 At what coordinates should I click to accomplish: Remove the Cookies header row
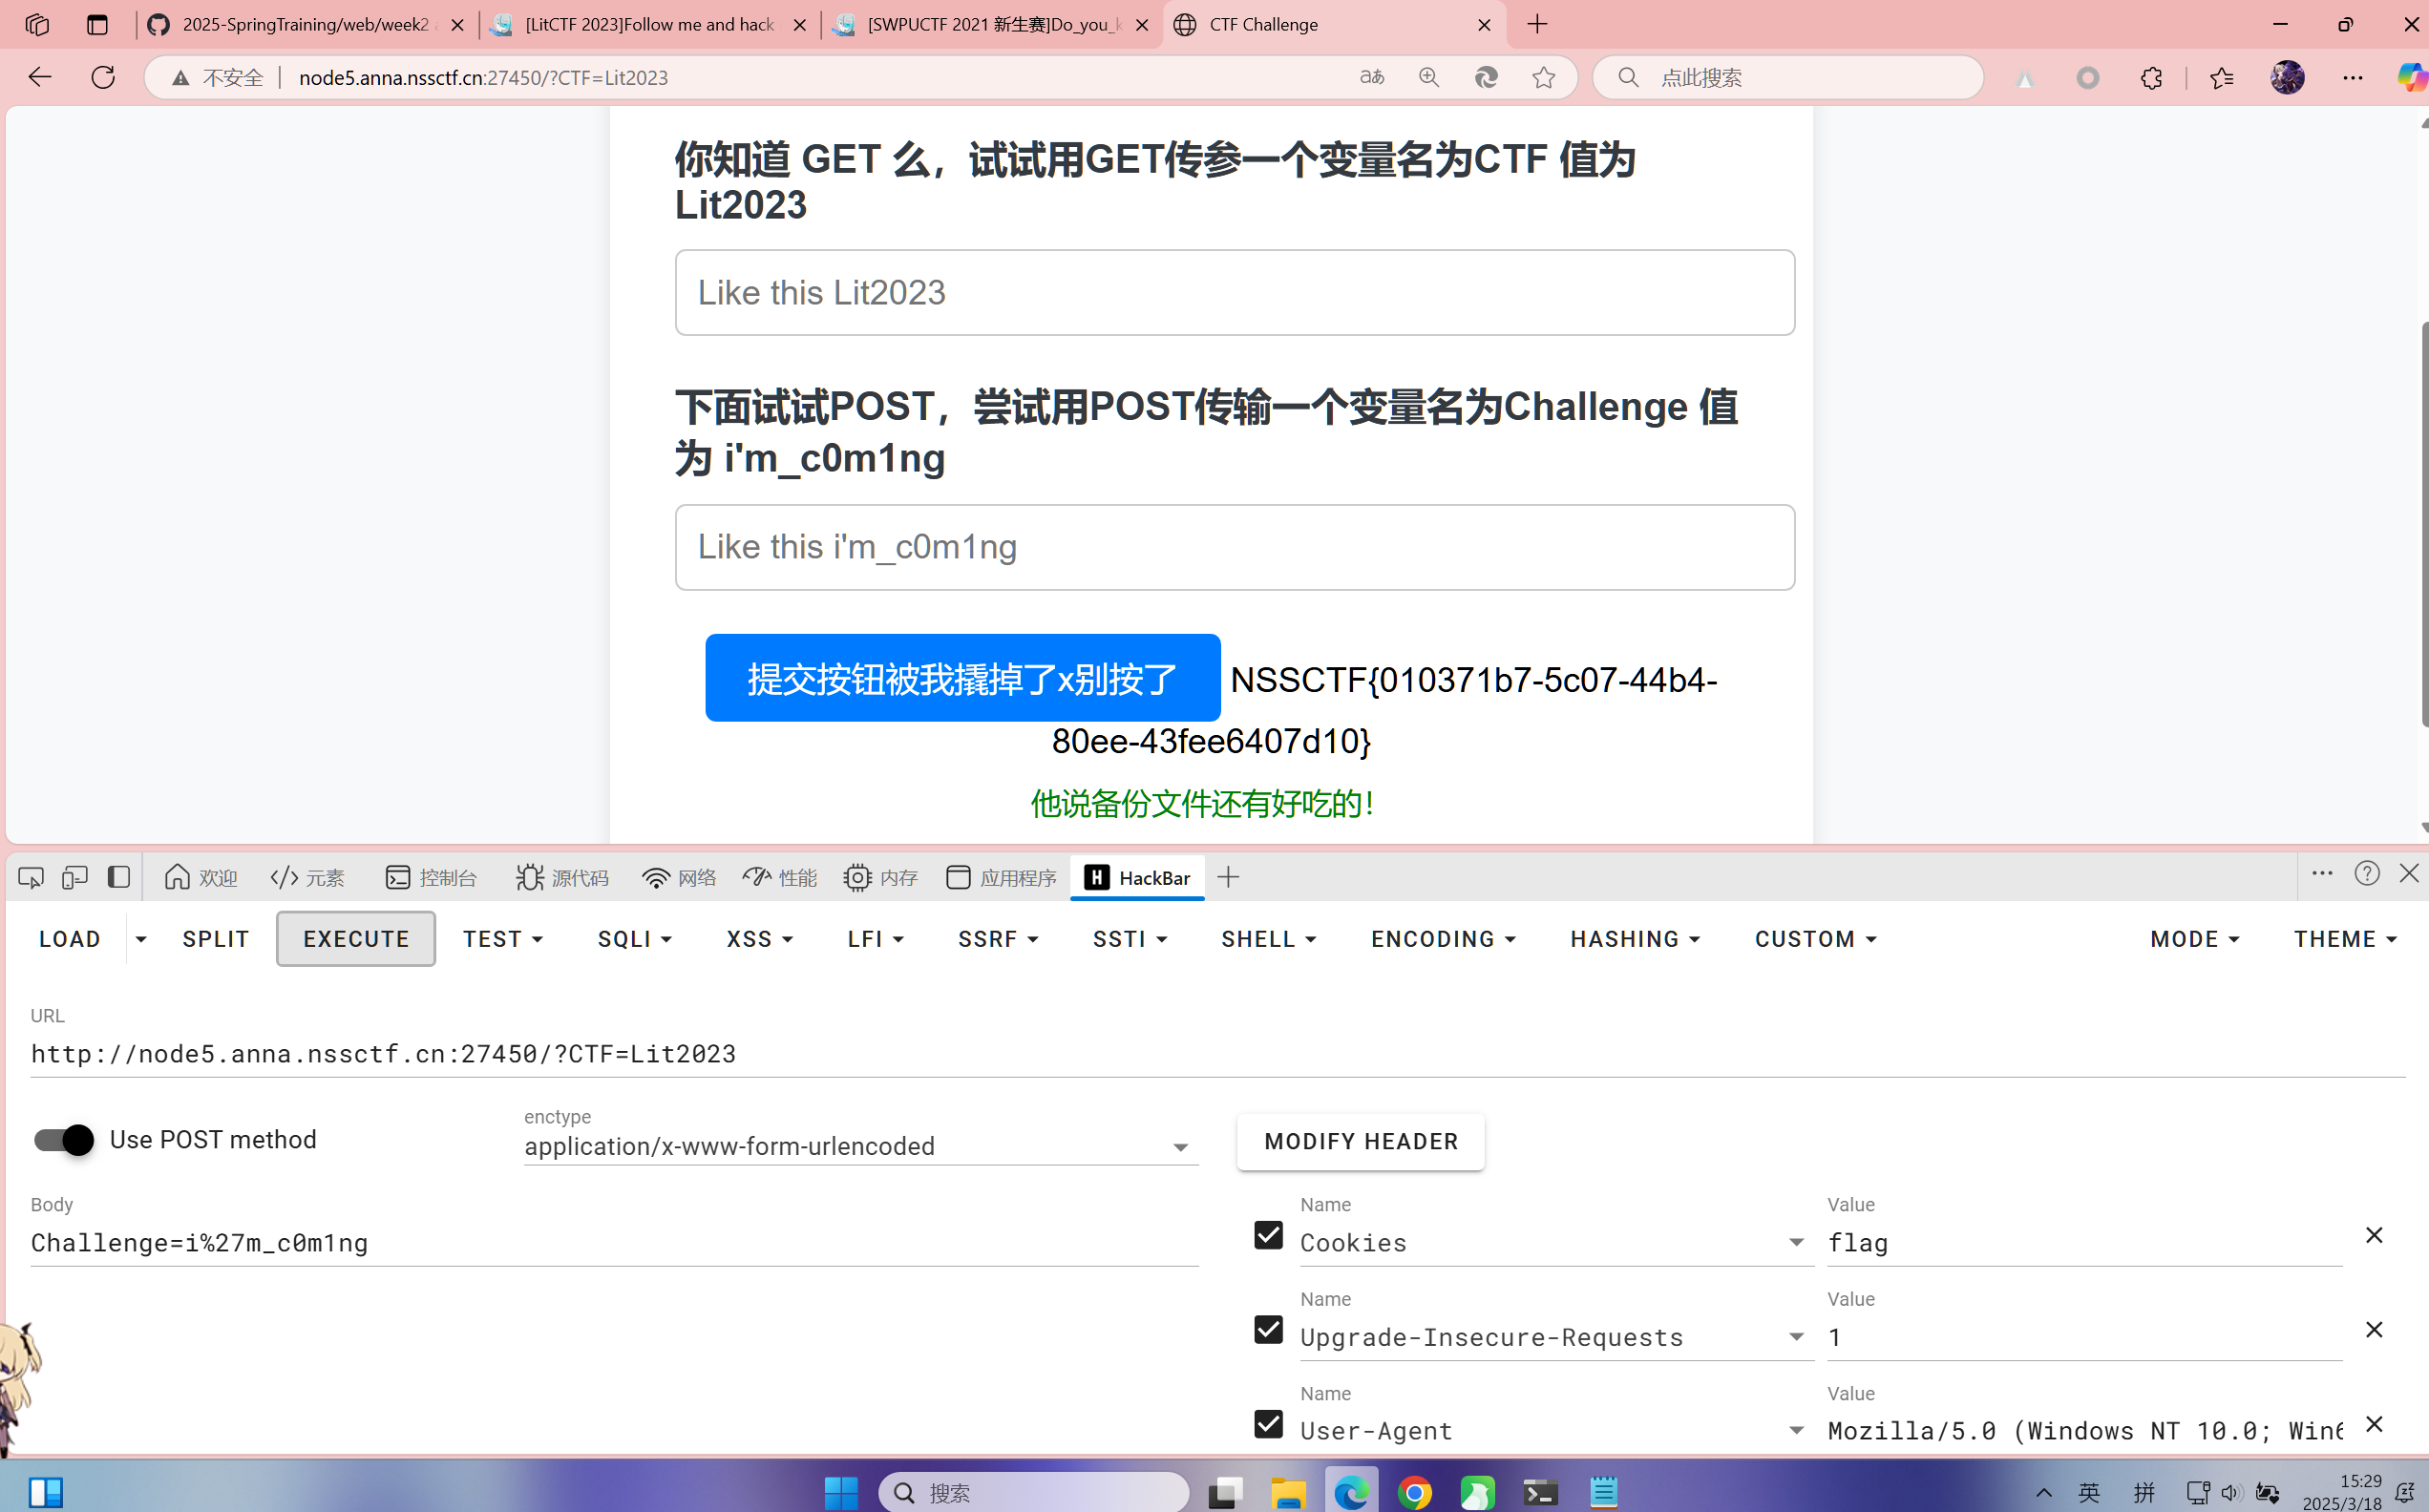tap(2373, 1235)
